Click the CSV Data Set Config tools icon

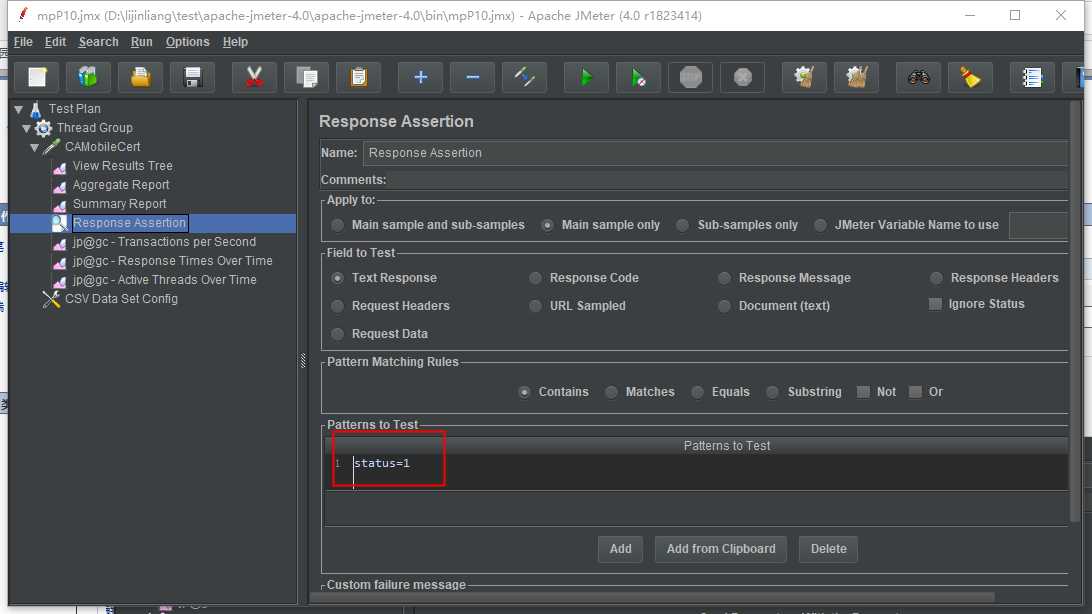coord(51,299)
